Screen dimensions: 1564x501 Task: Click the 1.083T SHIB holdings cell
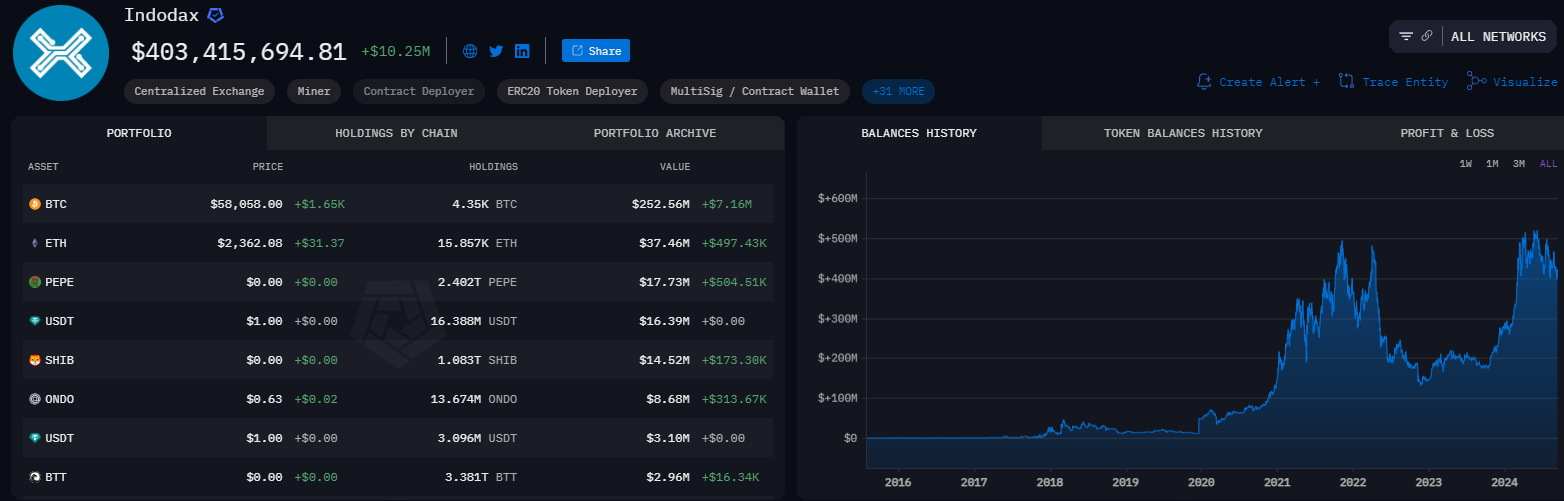pos(478,360)
